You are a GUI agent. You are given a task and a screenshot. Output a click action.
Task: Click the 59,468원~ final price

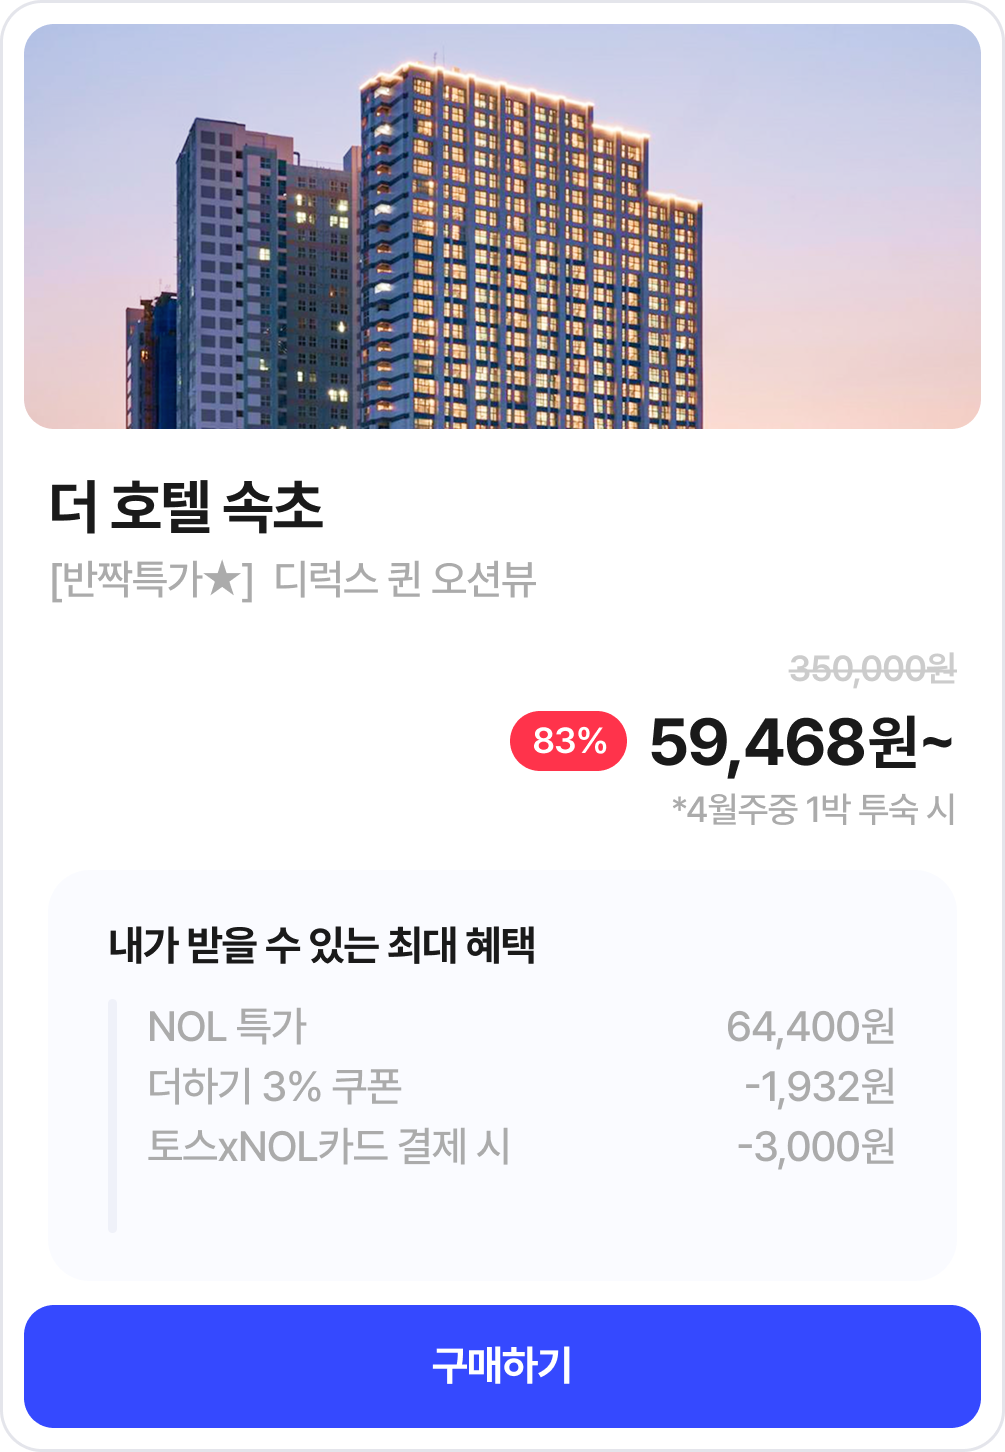coord(801,742)
